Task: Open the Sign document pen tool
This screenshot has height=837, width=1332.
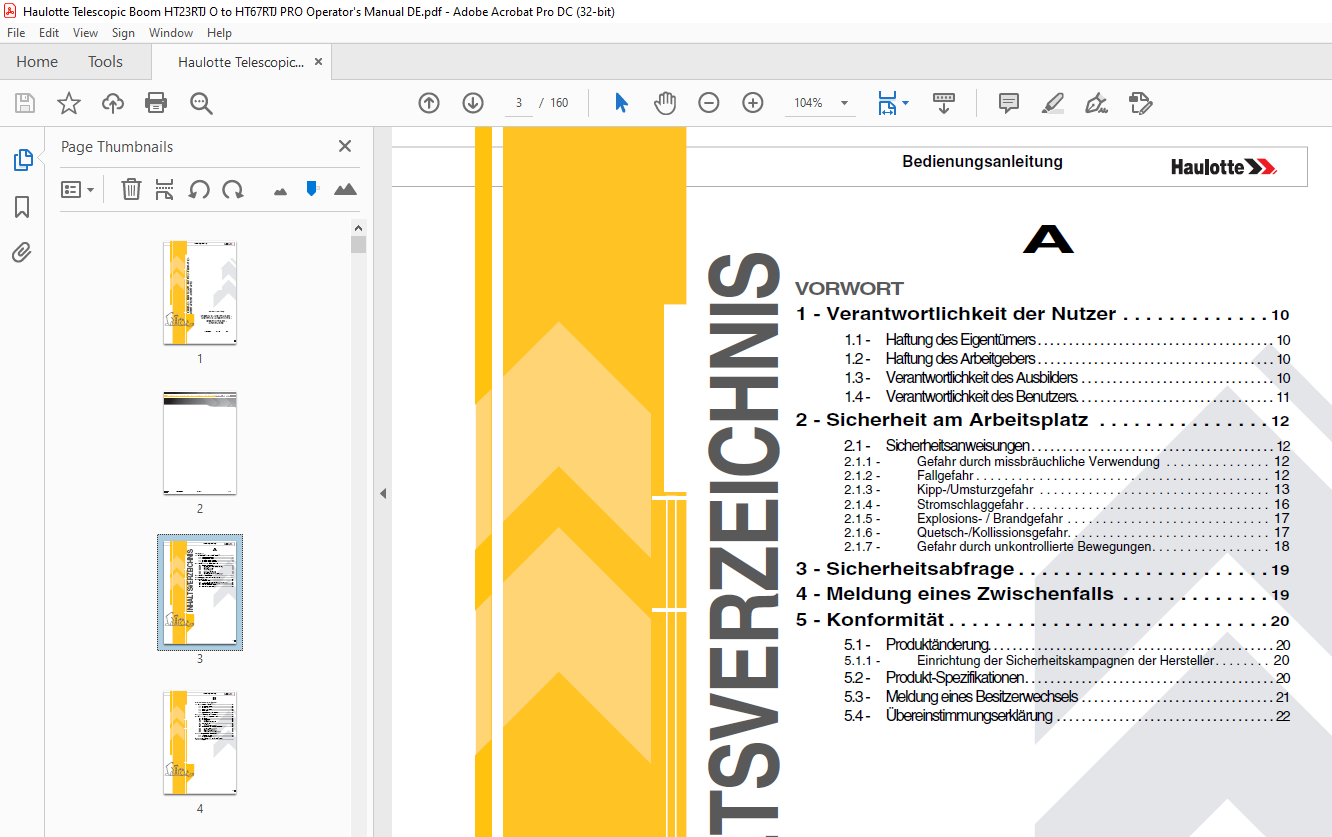Action: pos(1097,103)
